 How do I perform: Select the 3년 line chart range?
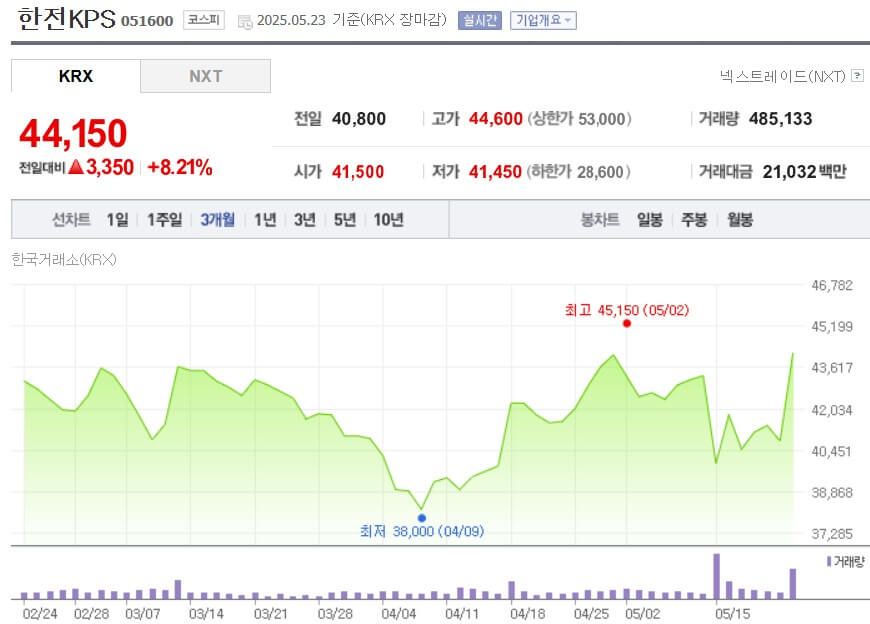click(x=305, y=220)
